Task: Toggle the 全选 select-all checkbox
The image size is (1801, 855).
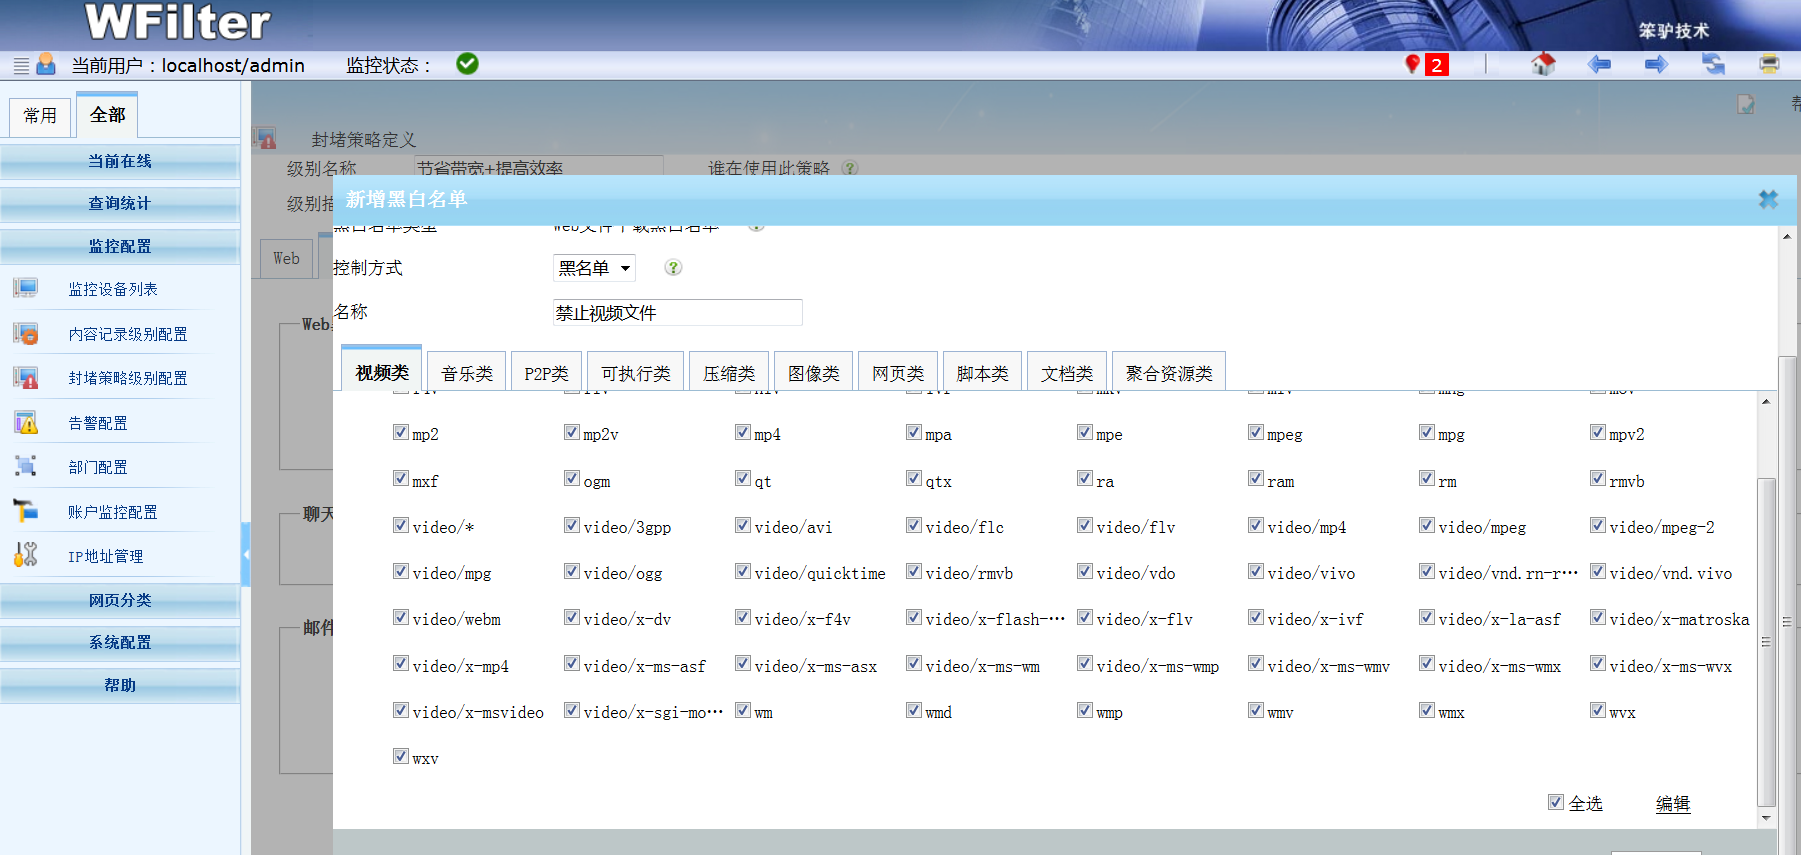Action: tap(1556, 802)
